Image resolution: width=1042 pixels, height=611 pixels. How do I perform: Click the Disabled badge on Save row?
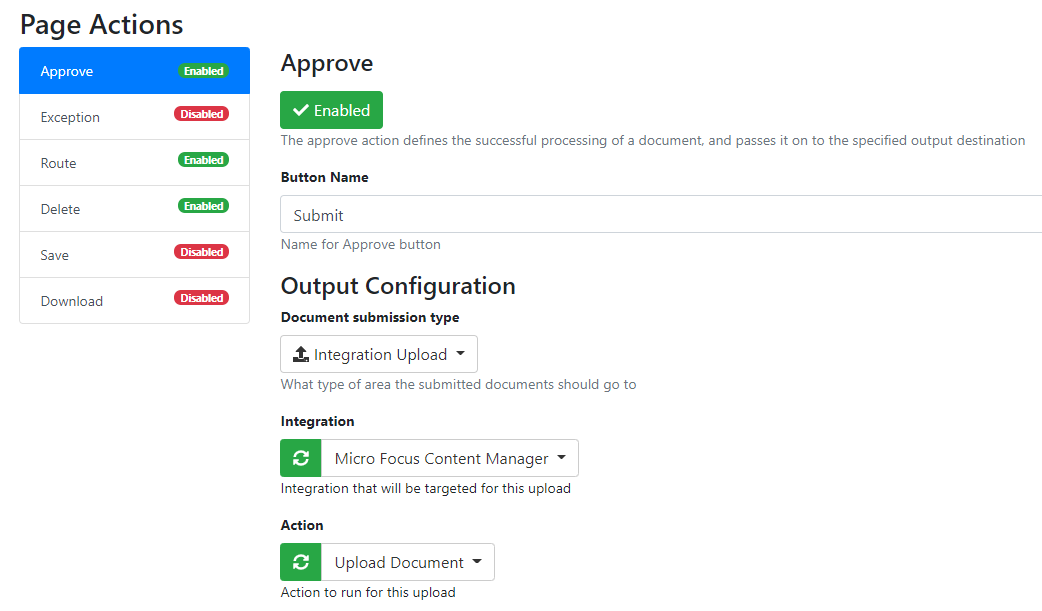point(201,252)
